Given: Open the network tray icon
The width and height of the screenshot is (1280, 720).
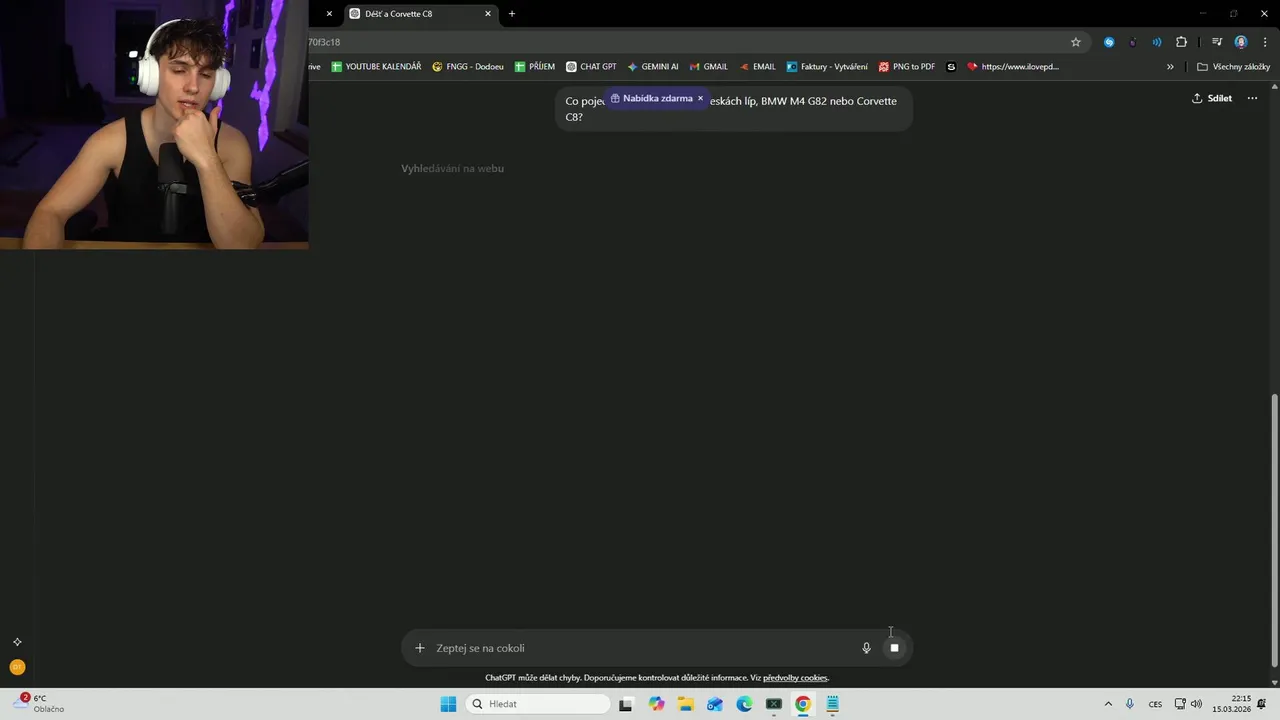Looking at the screenshot, I should pos(1180,704).
